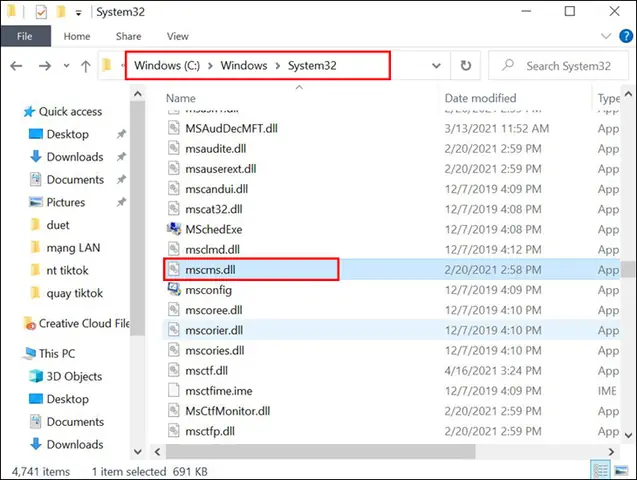Viewport: 637px width, 480px height.
Task: Switch to Details view layout icon
Action: 600,470
